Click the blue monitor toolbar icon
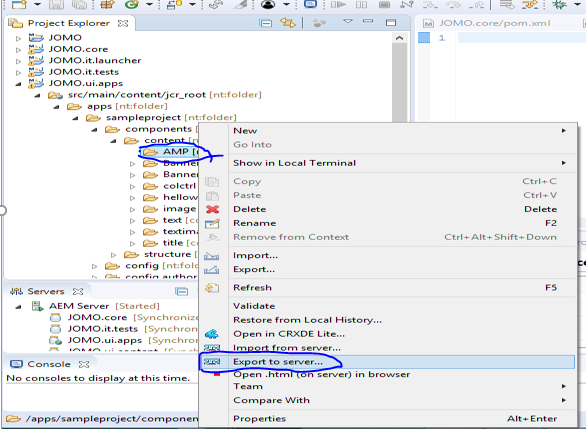The width and height of the screenshot is (586, 429). click(310, 4)
